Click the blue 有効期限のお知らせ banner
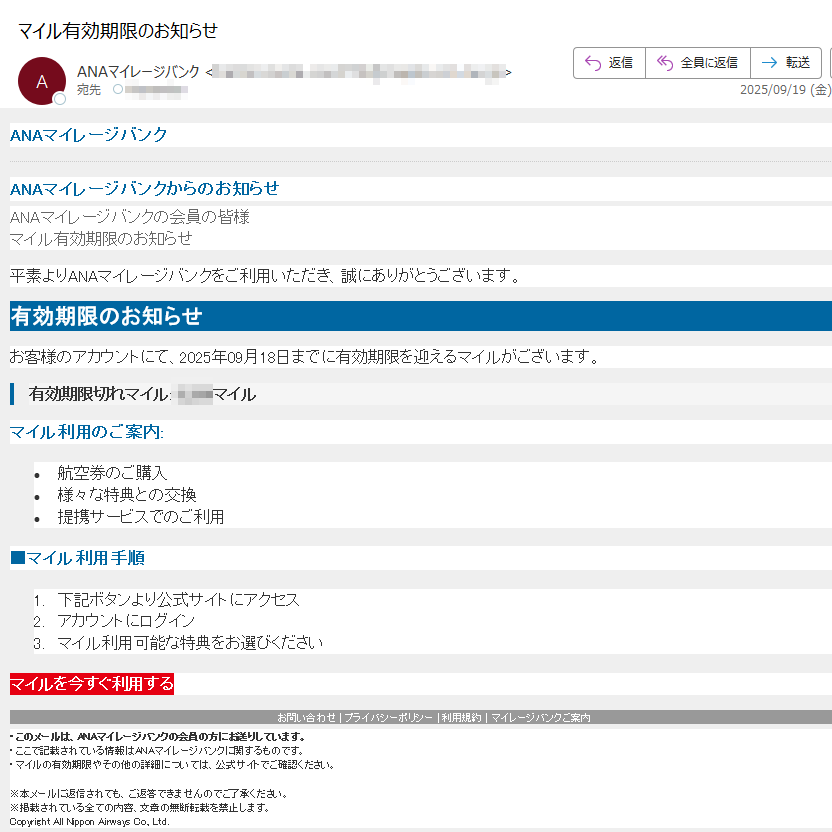The image size is (832, 832). [x=106, y=317]
